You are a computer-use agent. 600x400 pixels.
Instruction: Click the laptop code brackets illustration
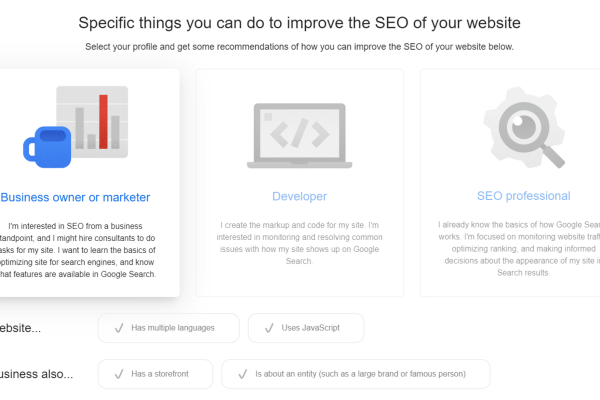pos(299,136)
